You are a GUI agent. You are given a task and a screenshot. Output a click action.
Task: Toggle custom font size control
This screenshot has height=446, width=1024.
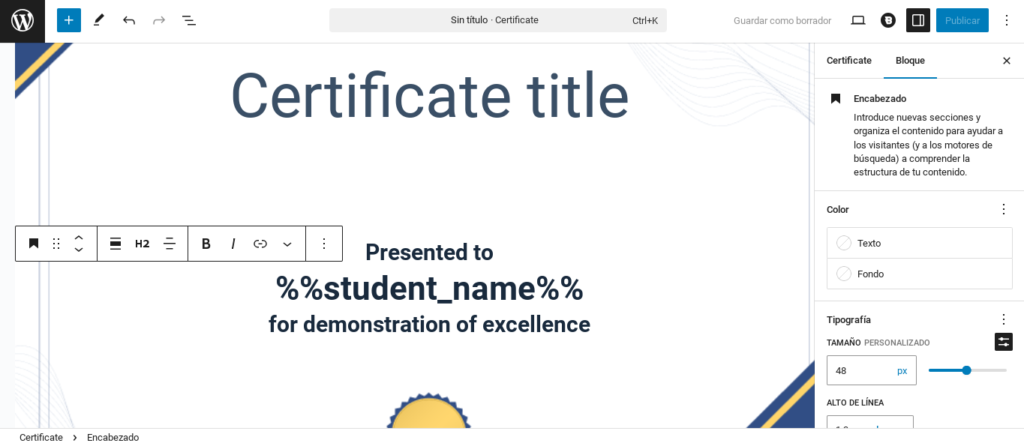1004,342
